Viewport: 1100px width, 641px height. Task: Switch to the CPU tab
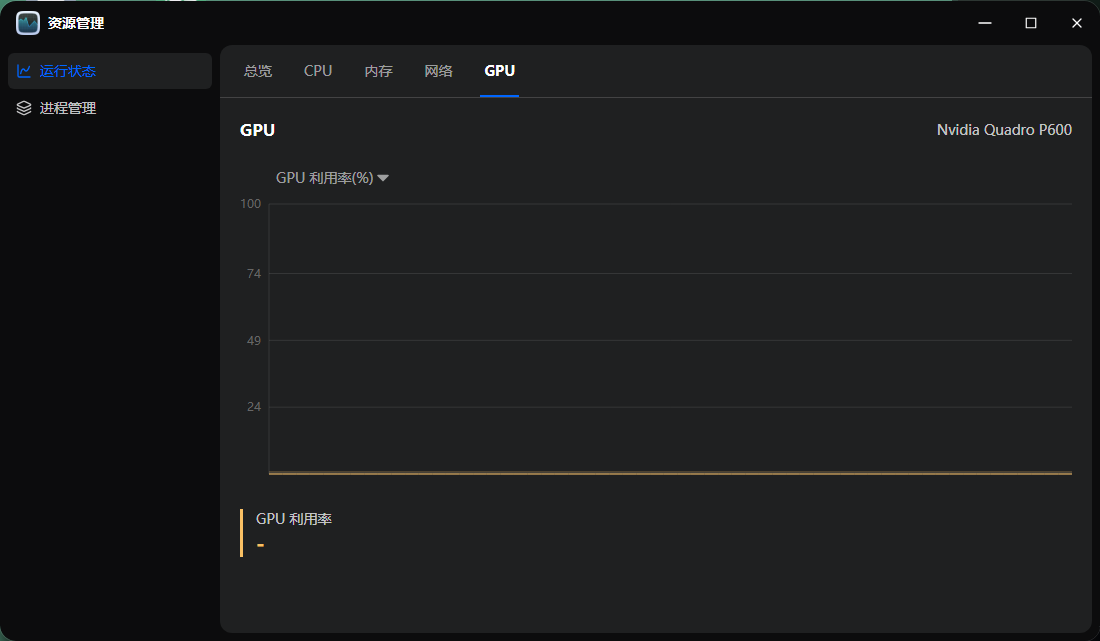[318, 71]
